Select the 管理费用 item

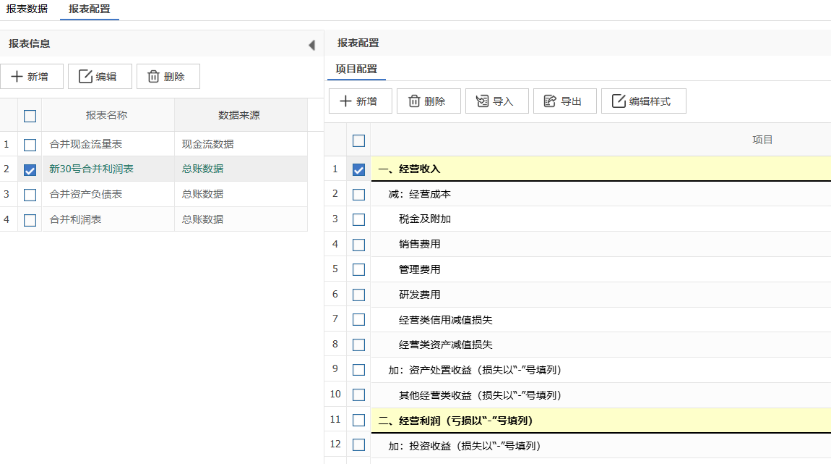(419, 269)
